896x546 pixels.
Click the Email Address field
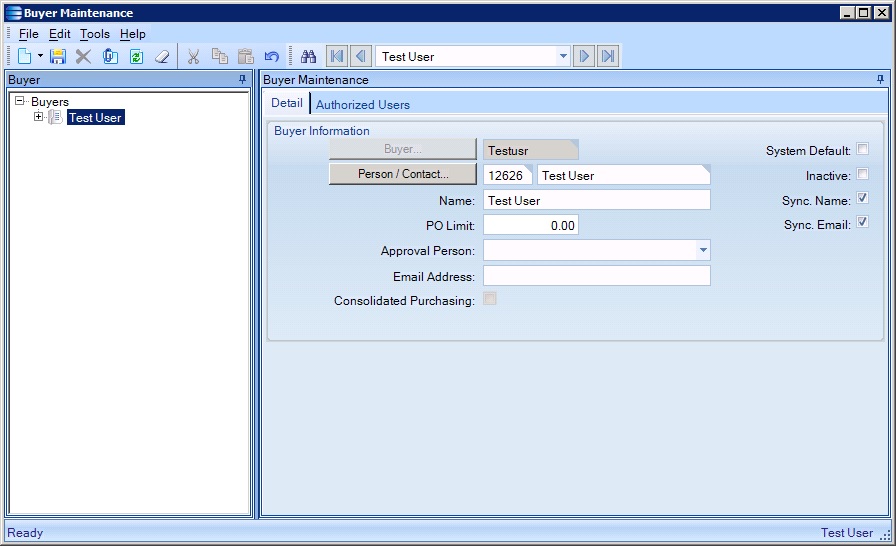coord(597,276)
